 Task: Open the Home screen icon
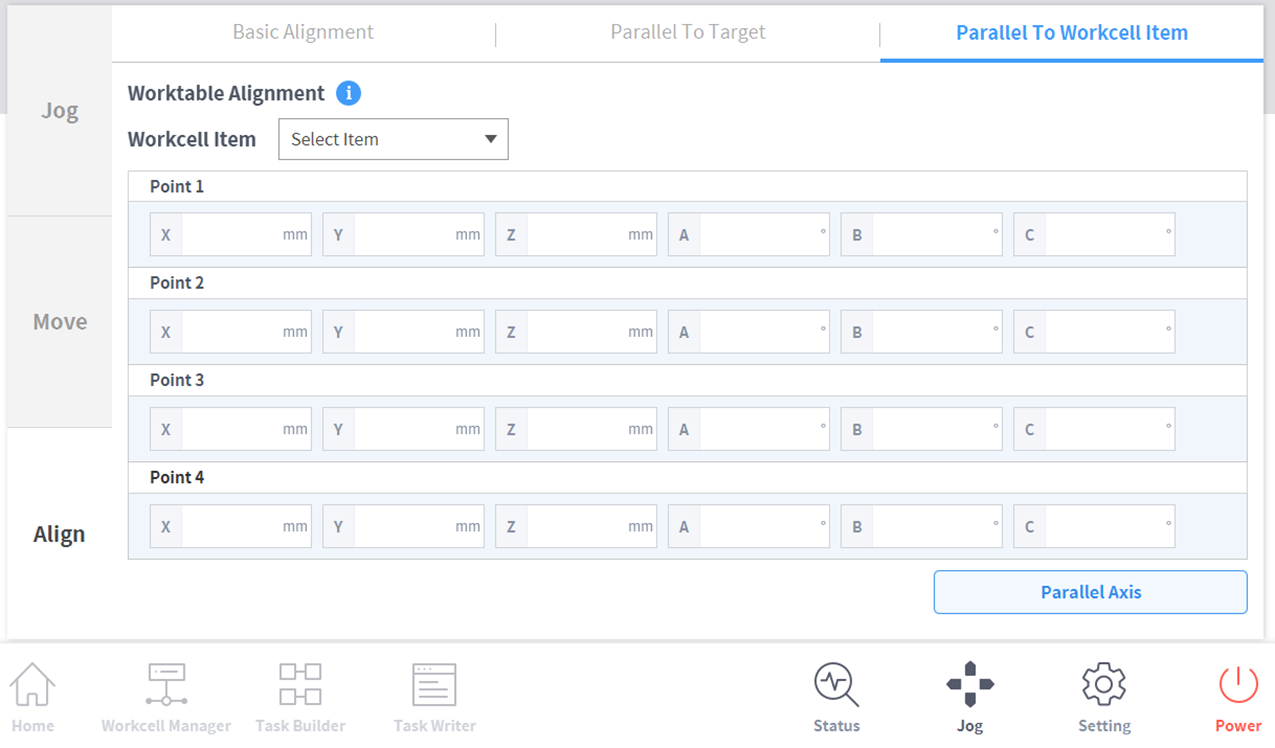click(32, 686)
